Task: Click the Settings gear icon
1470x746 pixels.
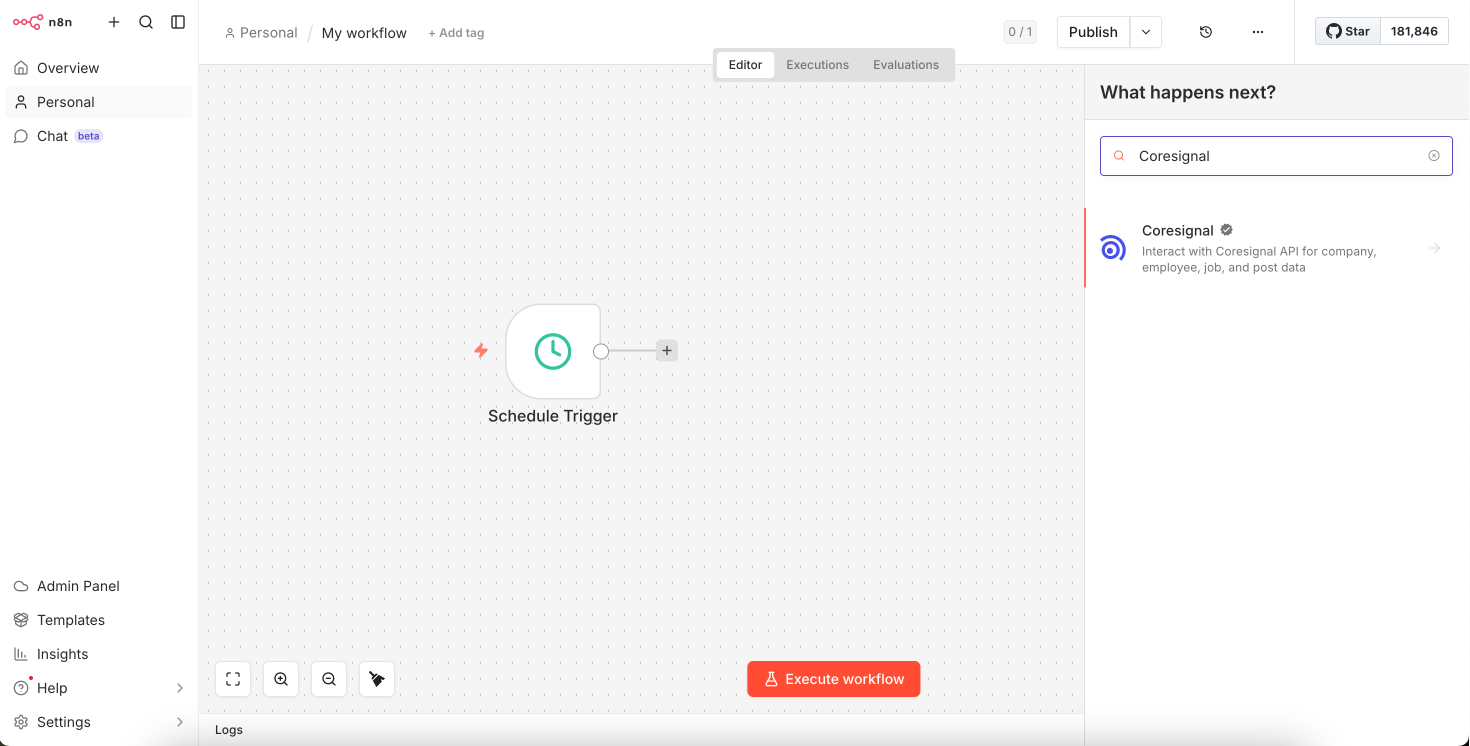Action: click(21, 722)
